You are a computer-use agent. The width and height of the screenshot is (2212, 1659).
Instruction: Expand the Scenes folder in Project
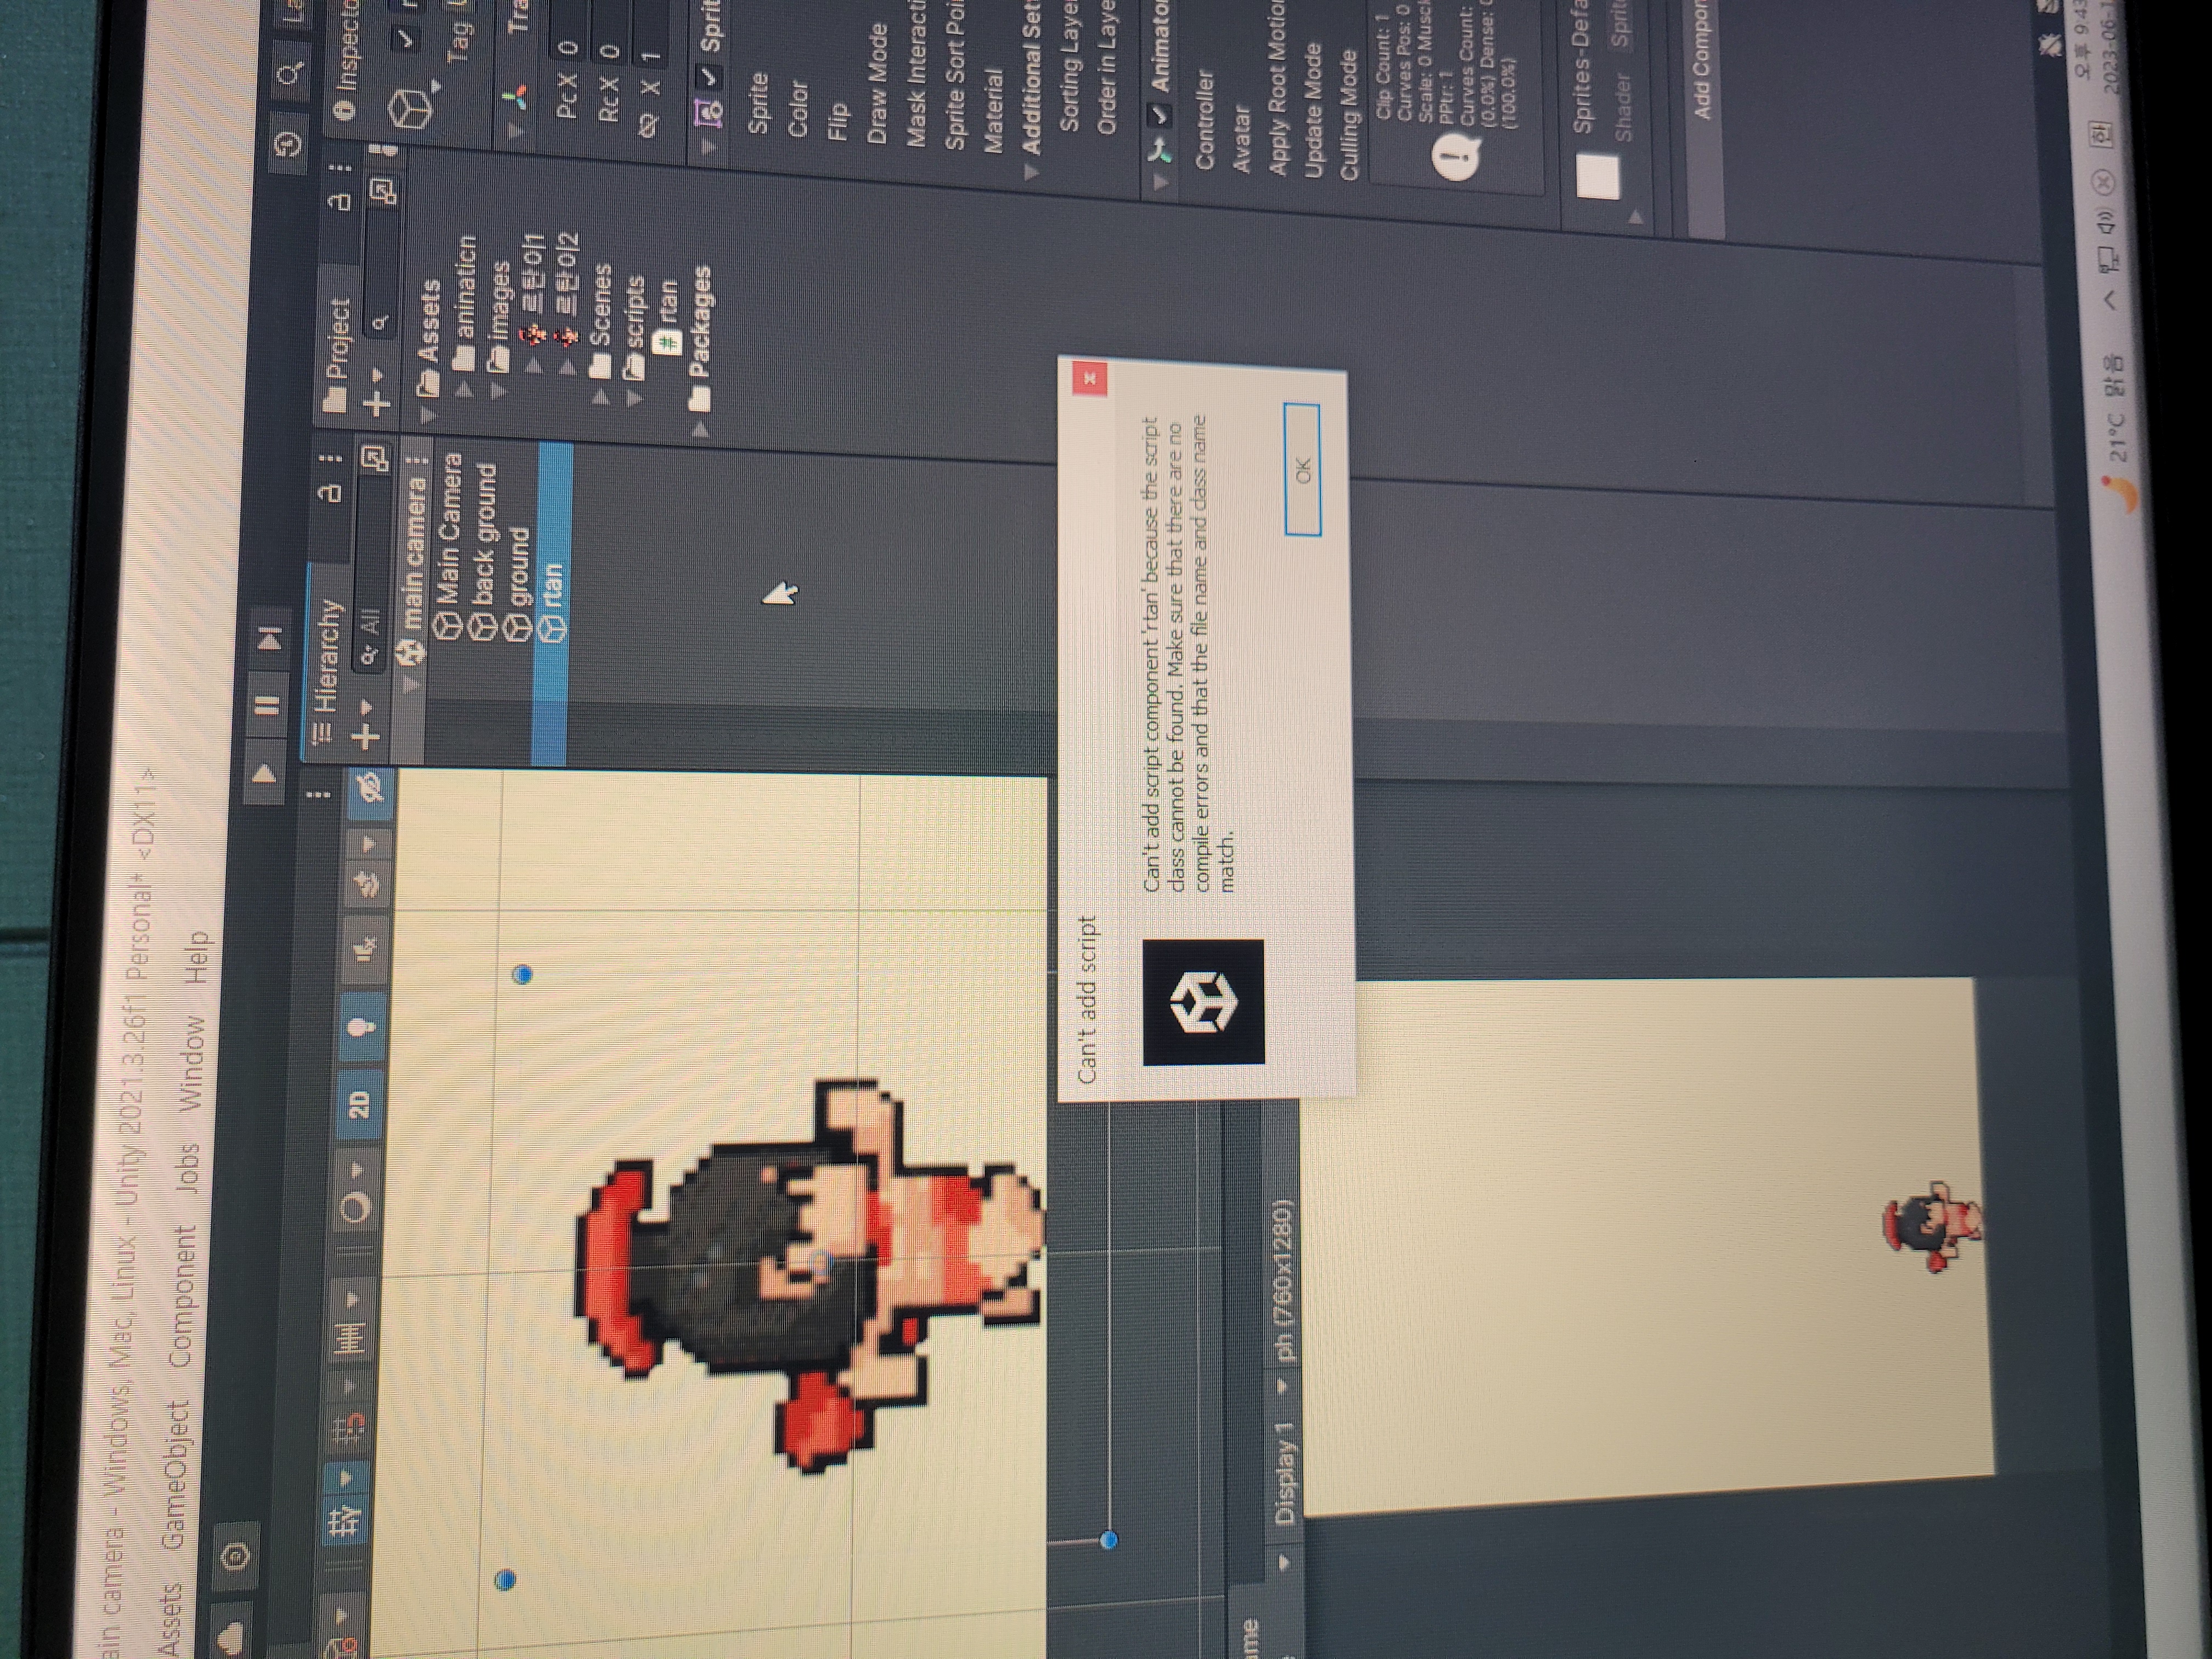[601, 397]
